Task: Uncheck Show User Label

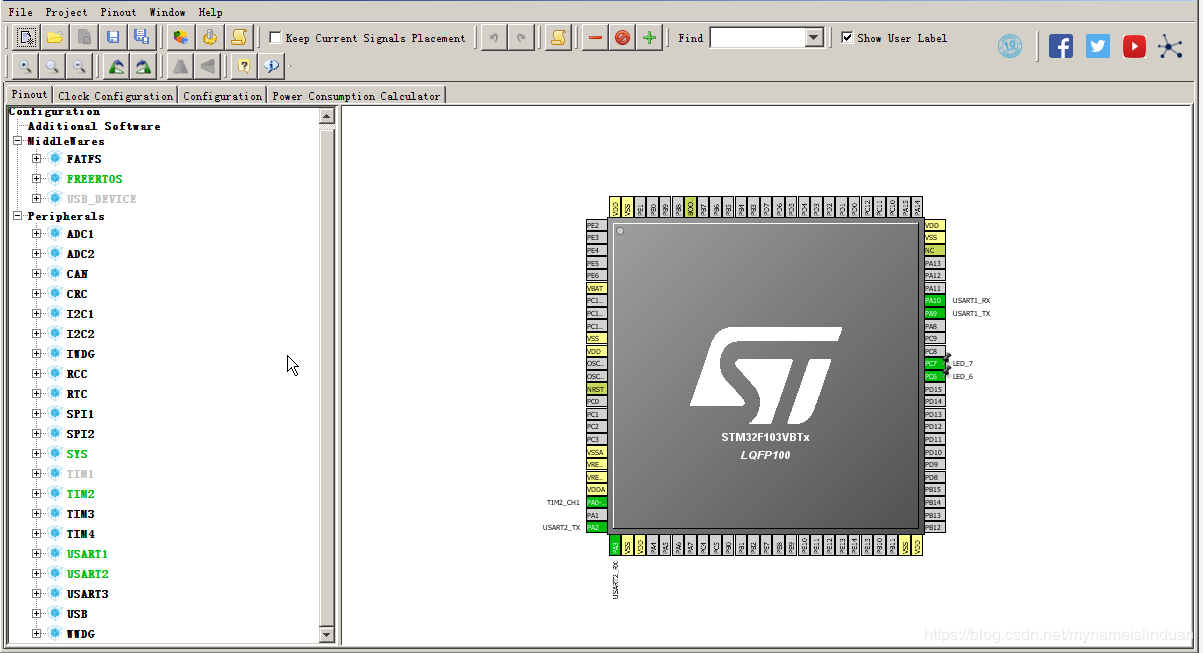Action: [847, 37]
